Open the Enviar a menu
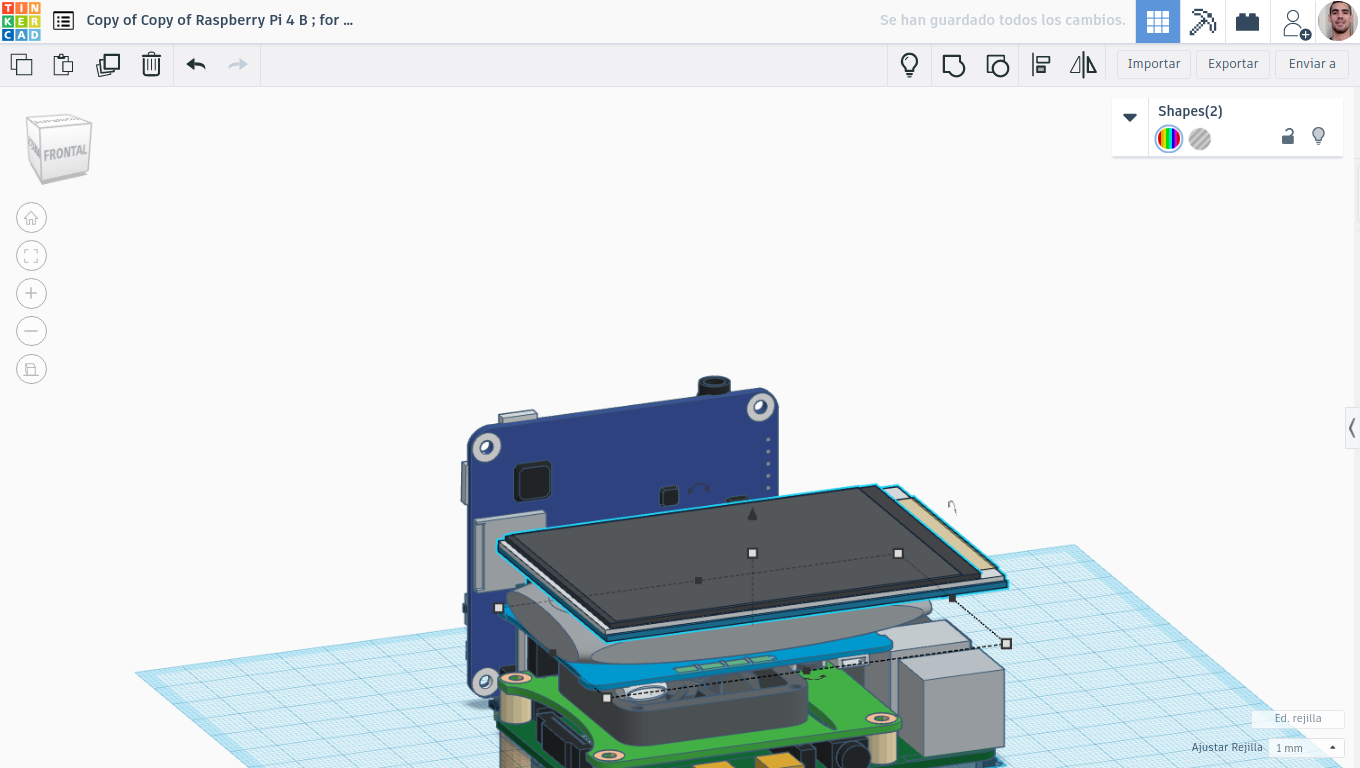 1312,64
